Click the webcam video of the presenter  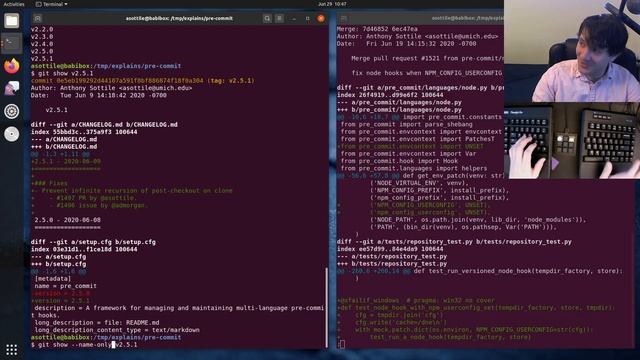pos(572,51)
